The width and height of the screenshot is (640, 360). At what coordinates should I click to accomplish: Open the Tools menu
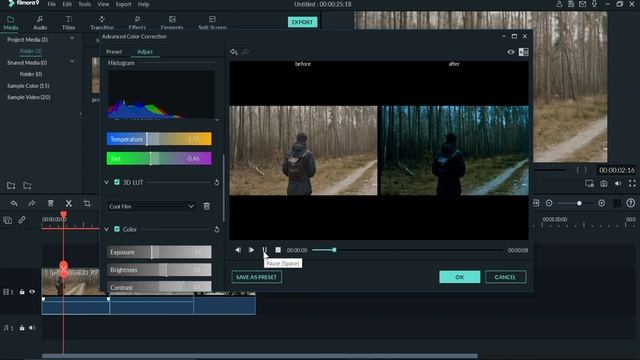tap(84, 4)
